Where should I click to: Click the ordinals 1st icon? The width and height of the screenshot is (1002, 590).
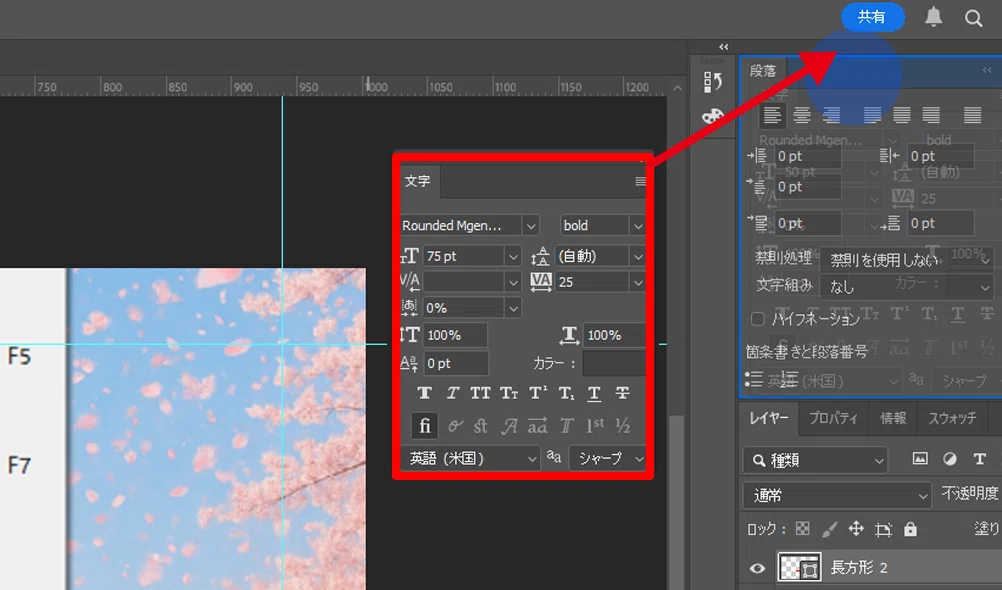point(595,426)
